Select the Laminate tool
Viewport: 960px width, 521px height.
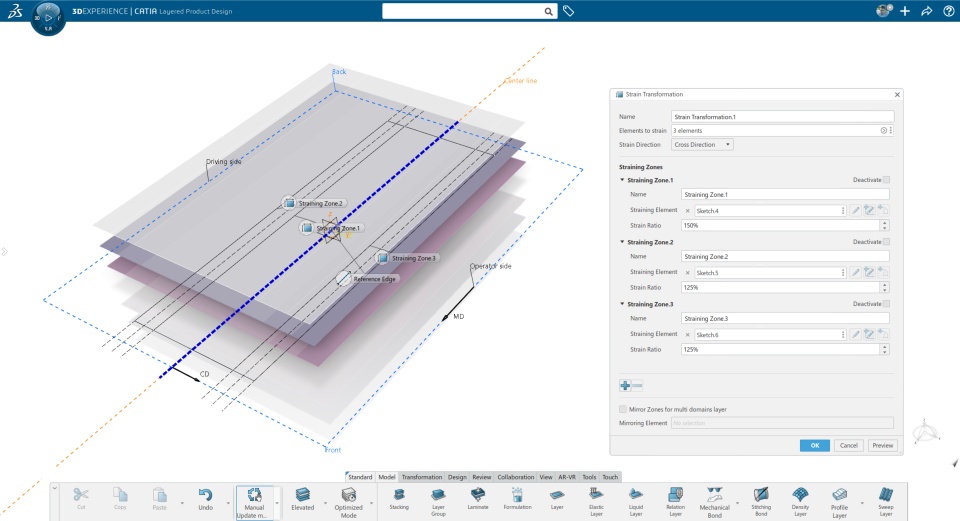pos(478,498)
